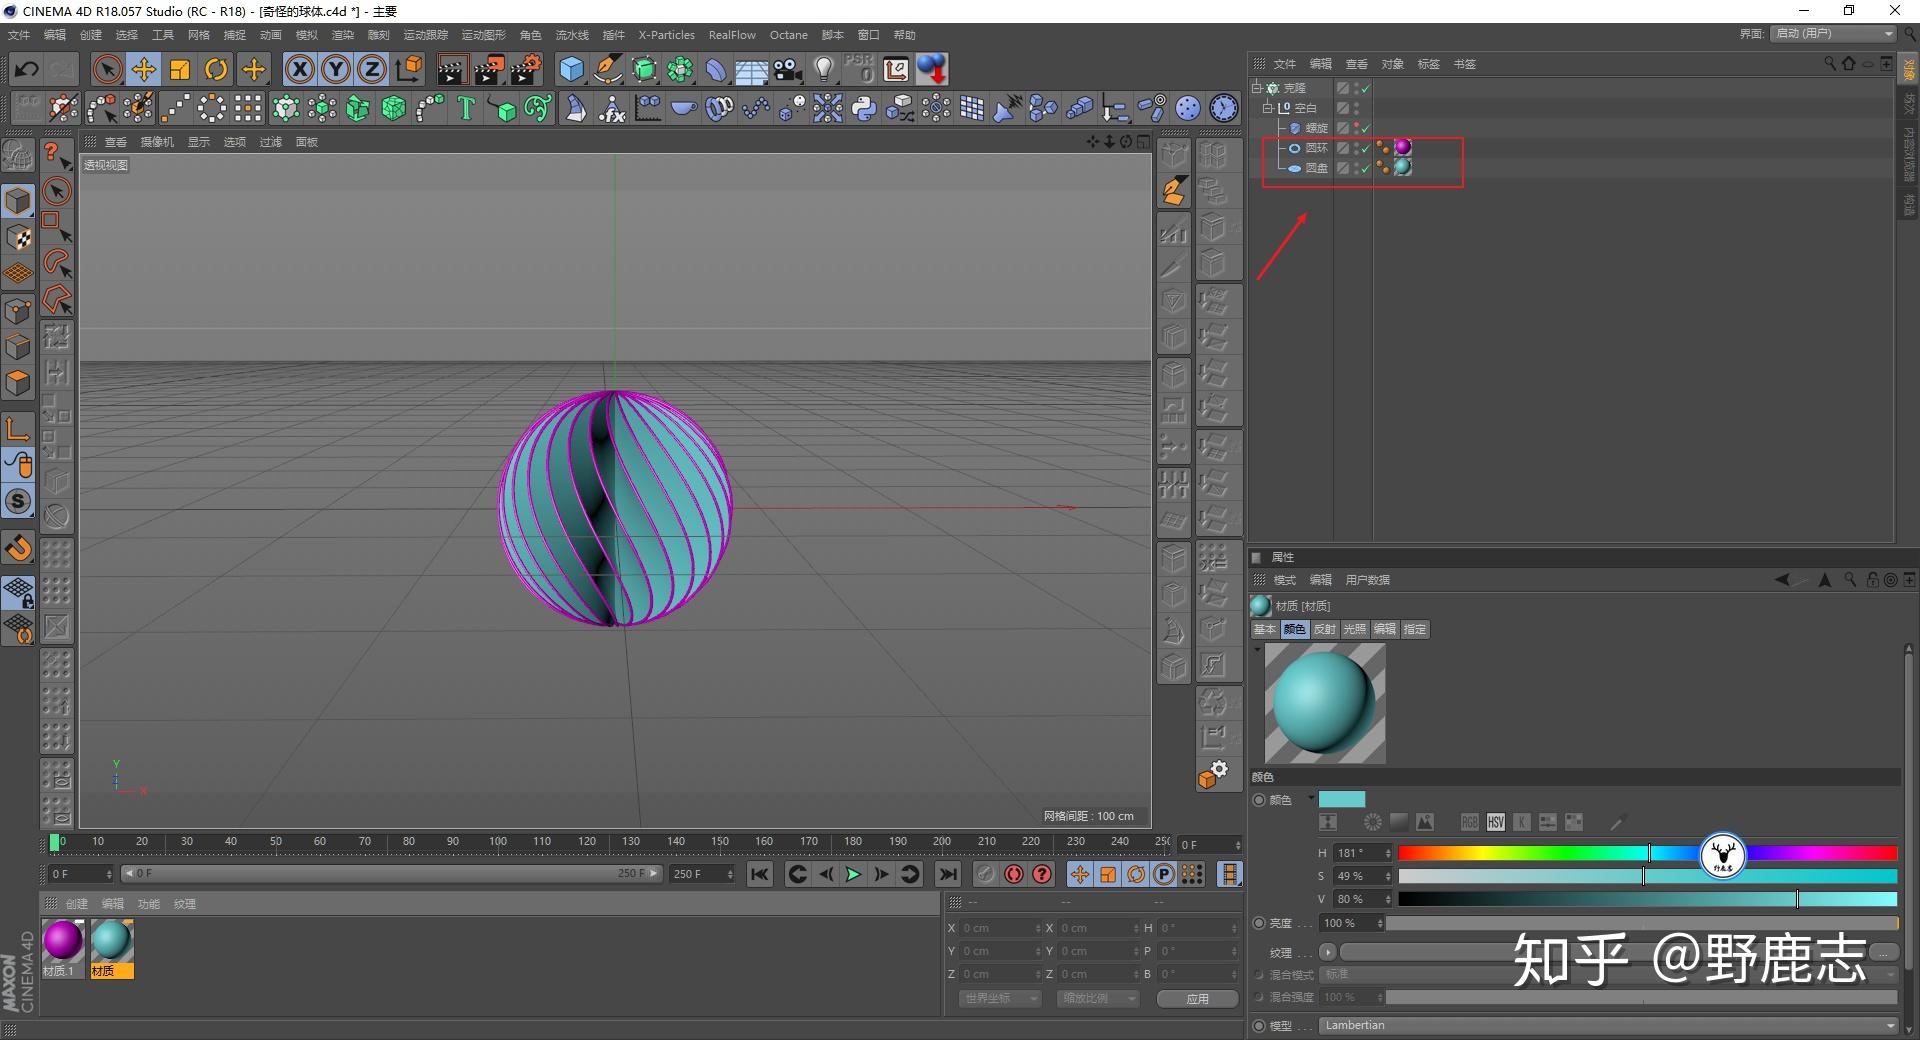This screenshot has width=1920, height=1040.
Task: Click the Z axis lock icon
Action: (x=372, y=68)
